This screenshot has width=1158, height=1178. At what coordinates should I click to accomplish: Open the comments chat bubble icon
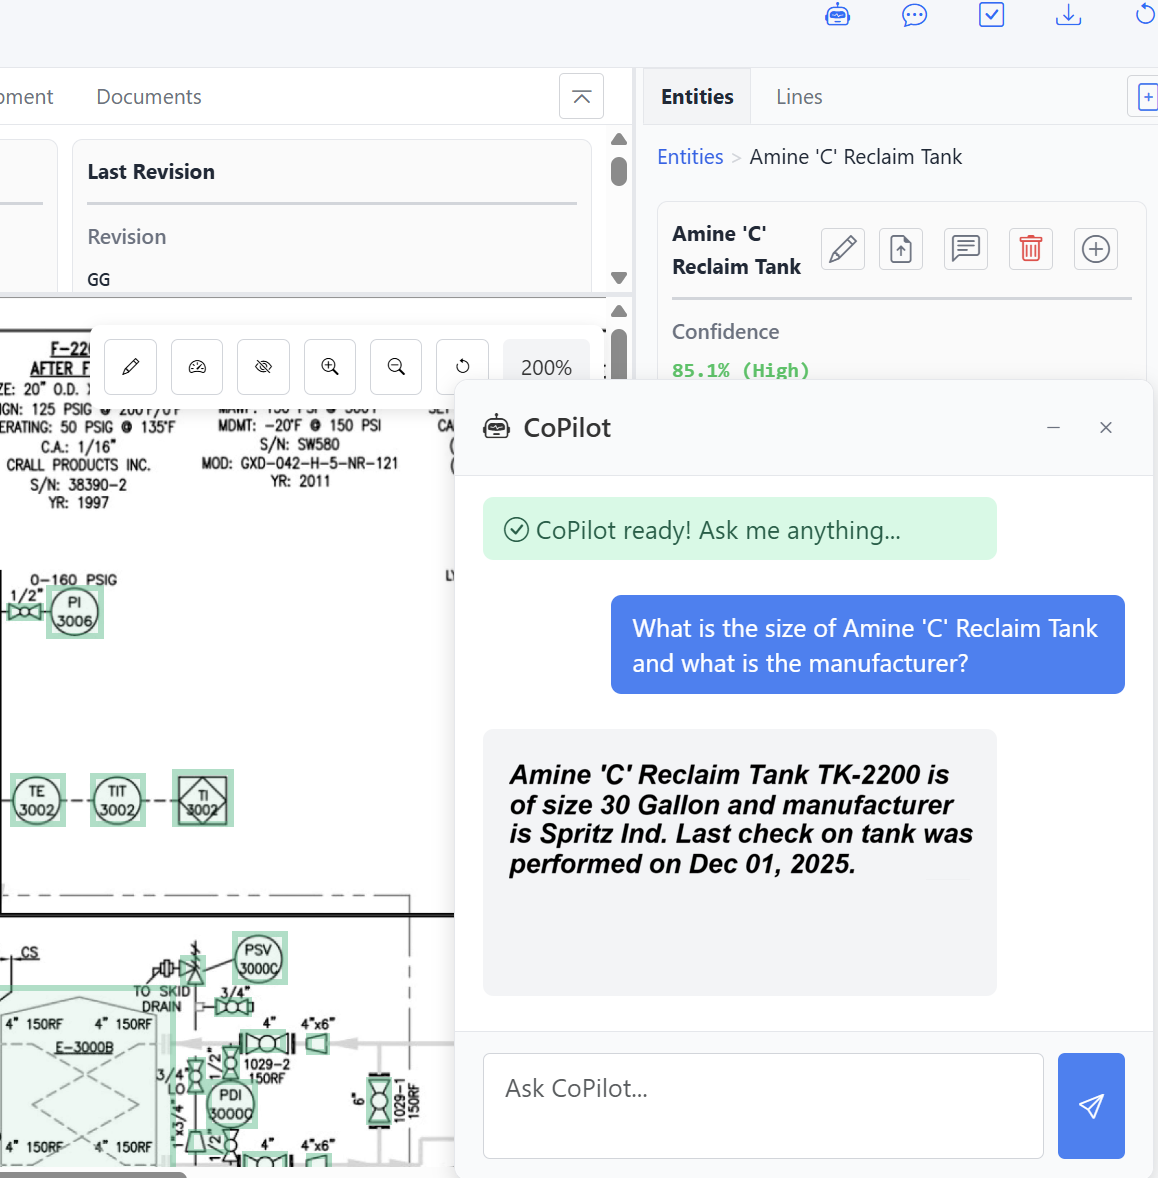(x=914, y=15)
